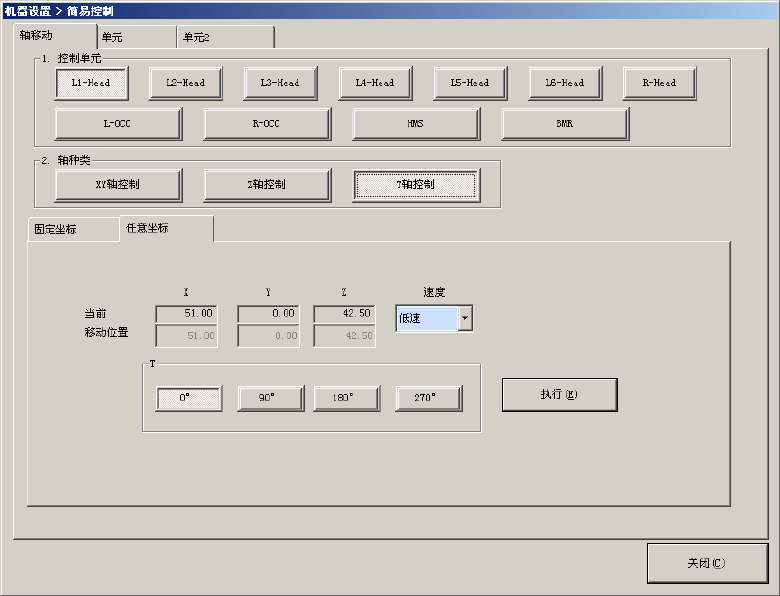The height and width of the screenshot is (596, 780).
Task: Click the 机器设置 > 简易控制 title text
Action: pos(59,11)
